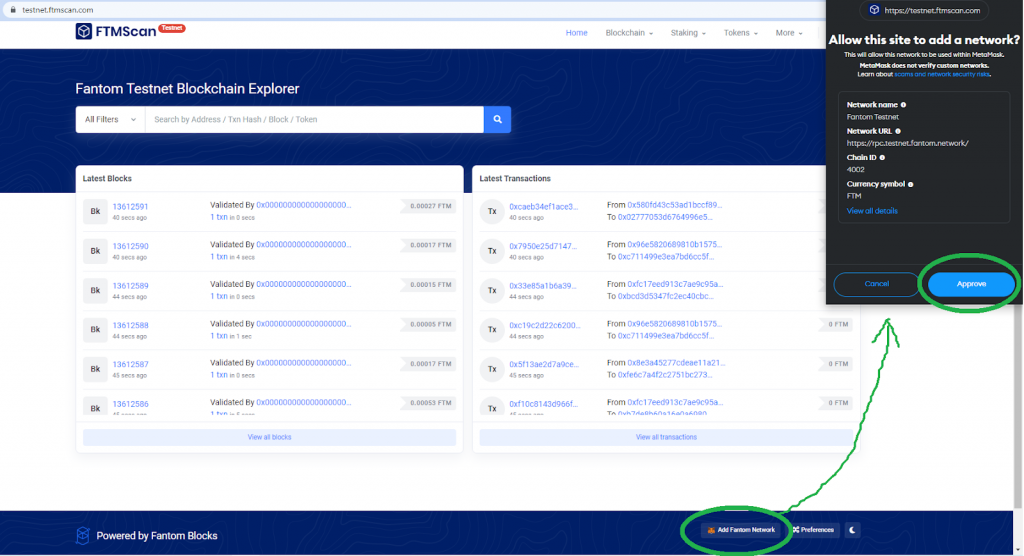Cancel the MetaMask add network request
Viewport: 1024px width, 556px height.
[x=876, y=284]
